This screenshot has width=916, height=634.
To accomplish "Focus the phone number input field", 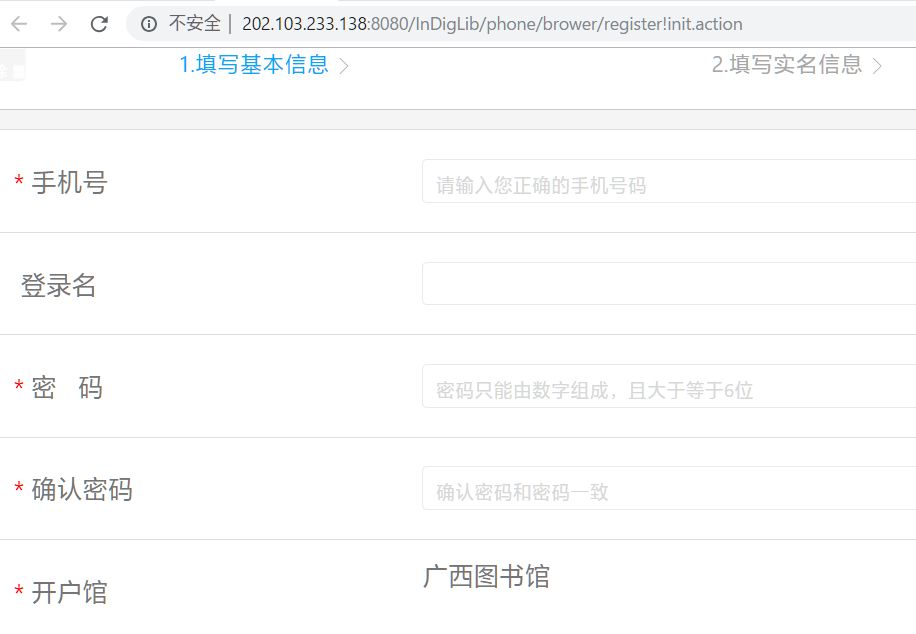I will pyautogui.click(x=668, y=182).
